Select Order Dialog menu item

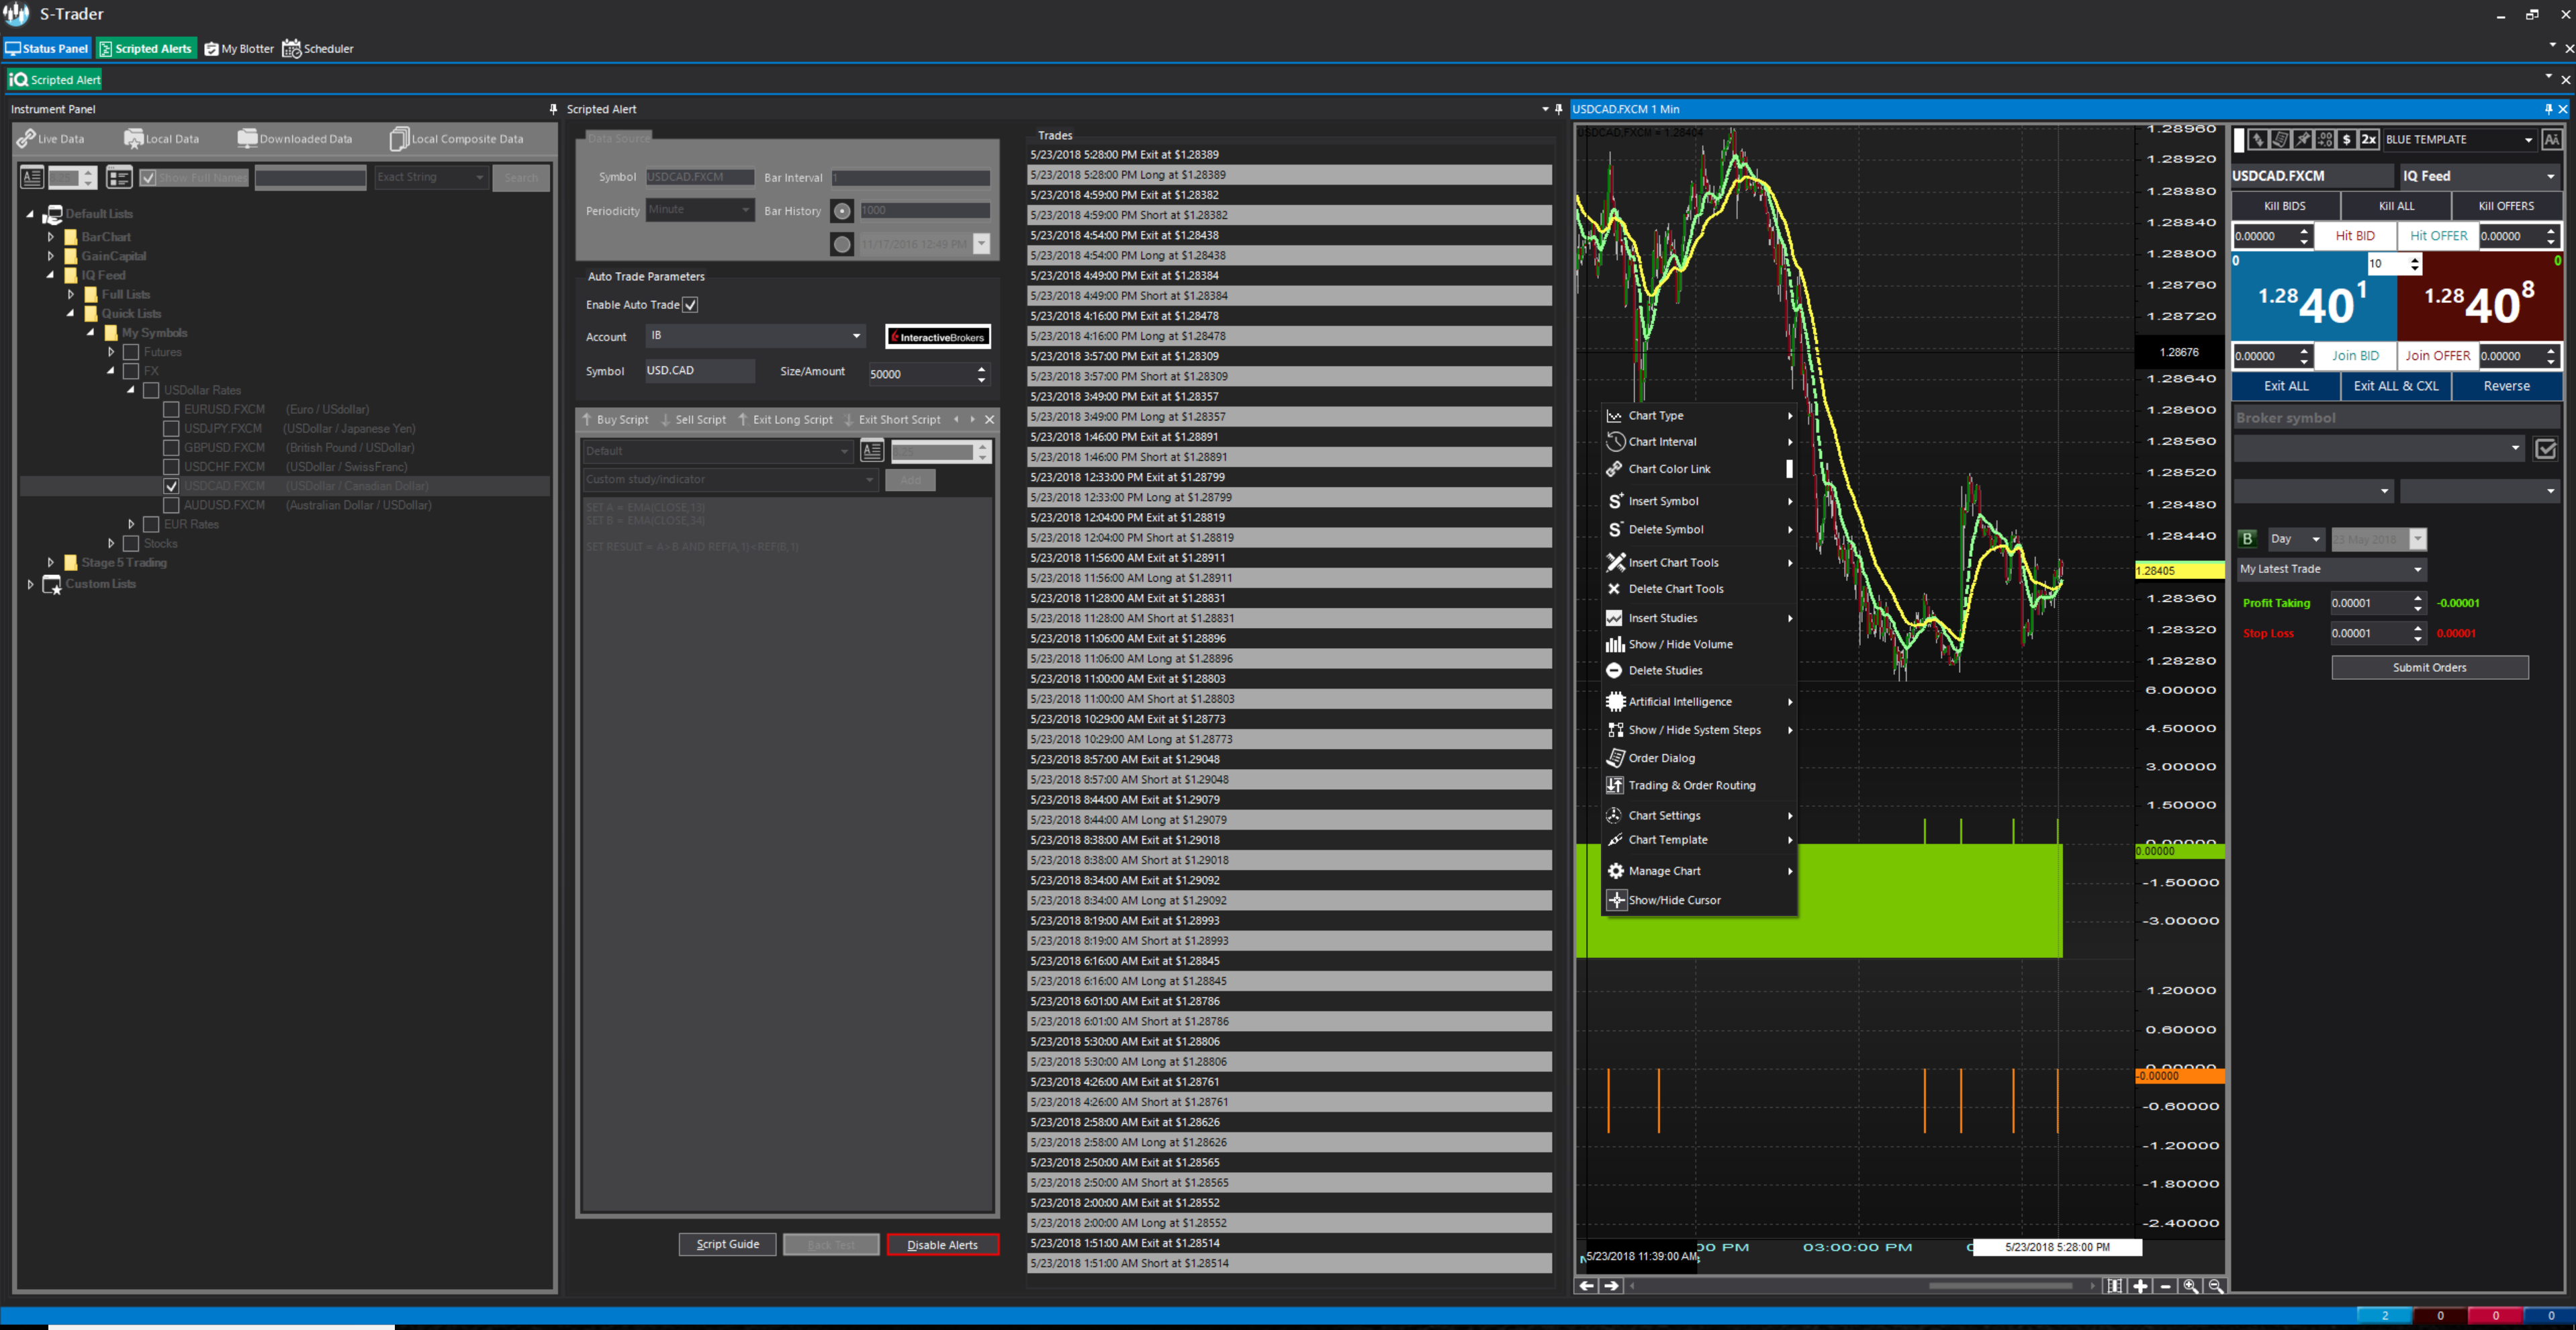pyautogui.click(x=1698, y=758)
